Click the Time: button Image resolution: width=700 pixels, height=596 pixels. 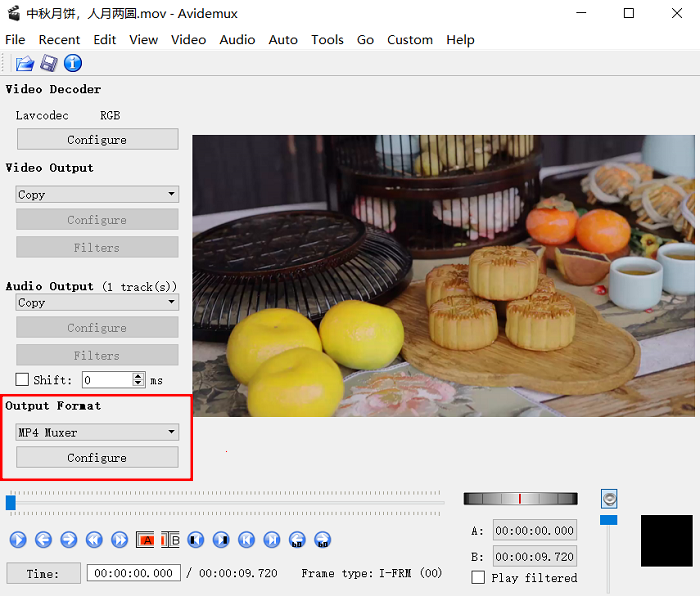point(43,573)
